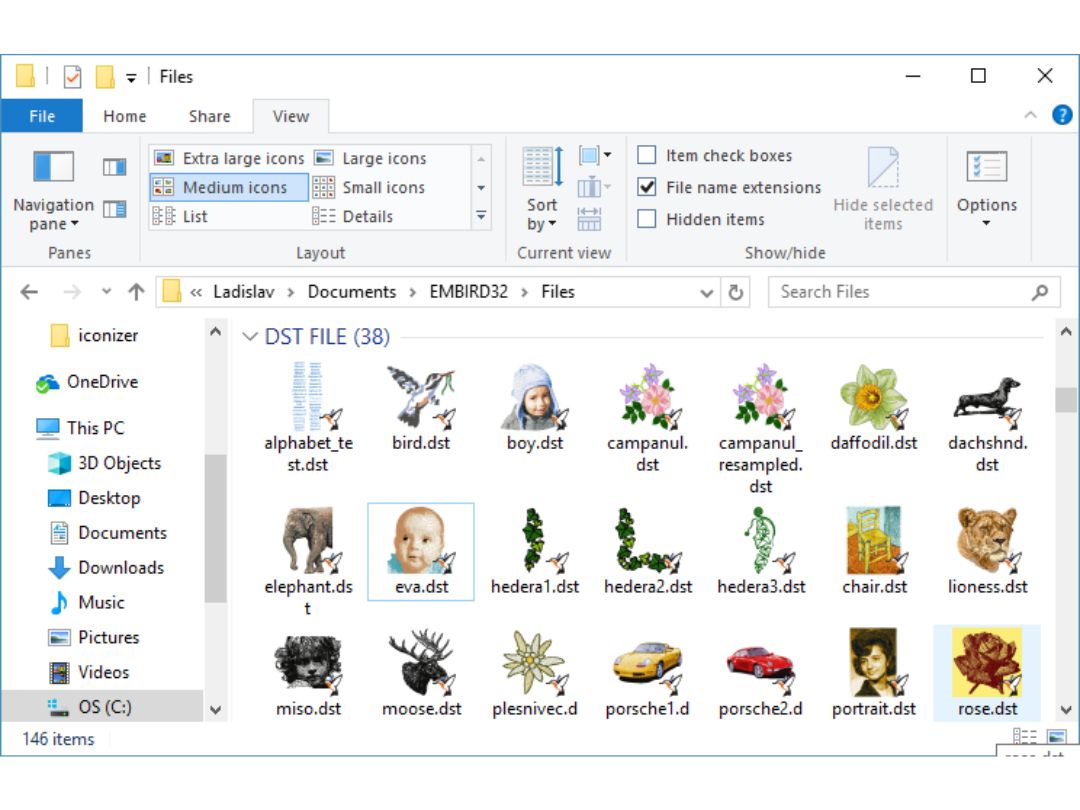Click New folder icon in title bar
The image size is (1080, 810).
(105, 76)
